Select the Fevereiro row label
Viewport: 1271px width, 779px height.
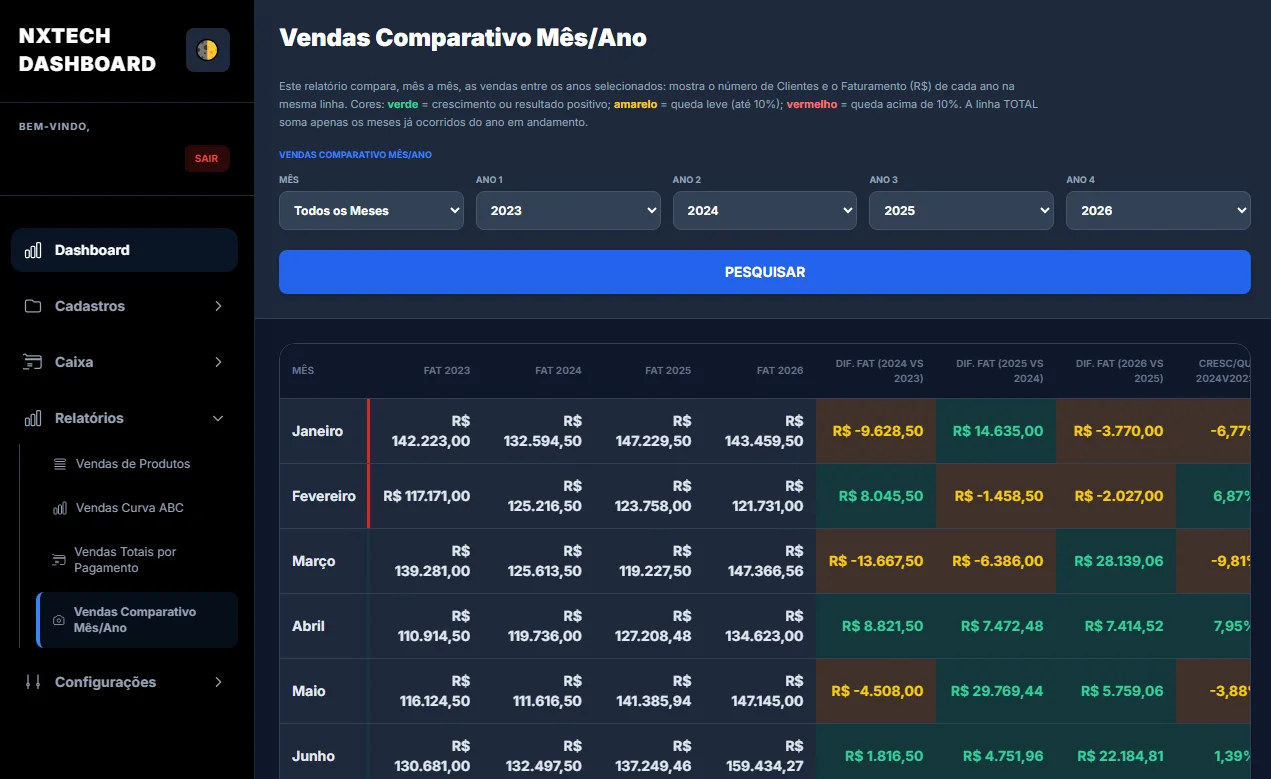click(x=324, y=496)
